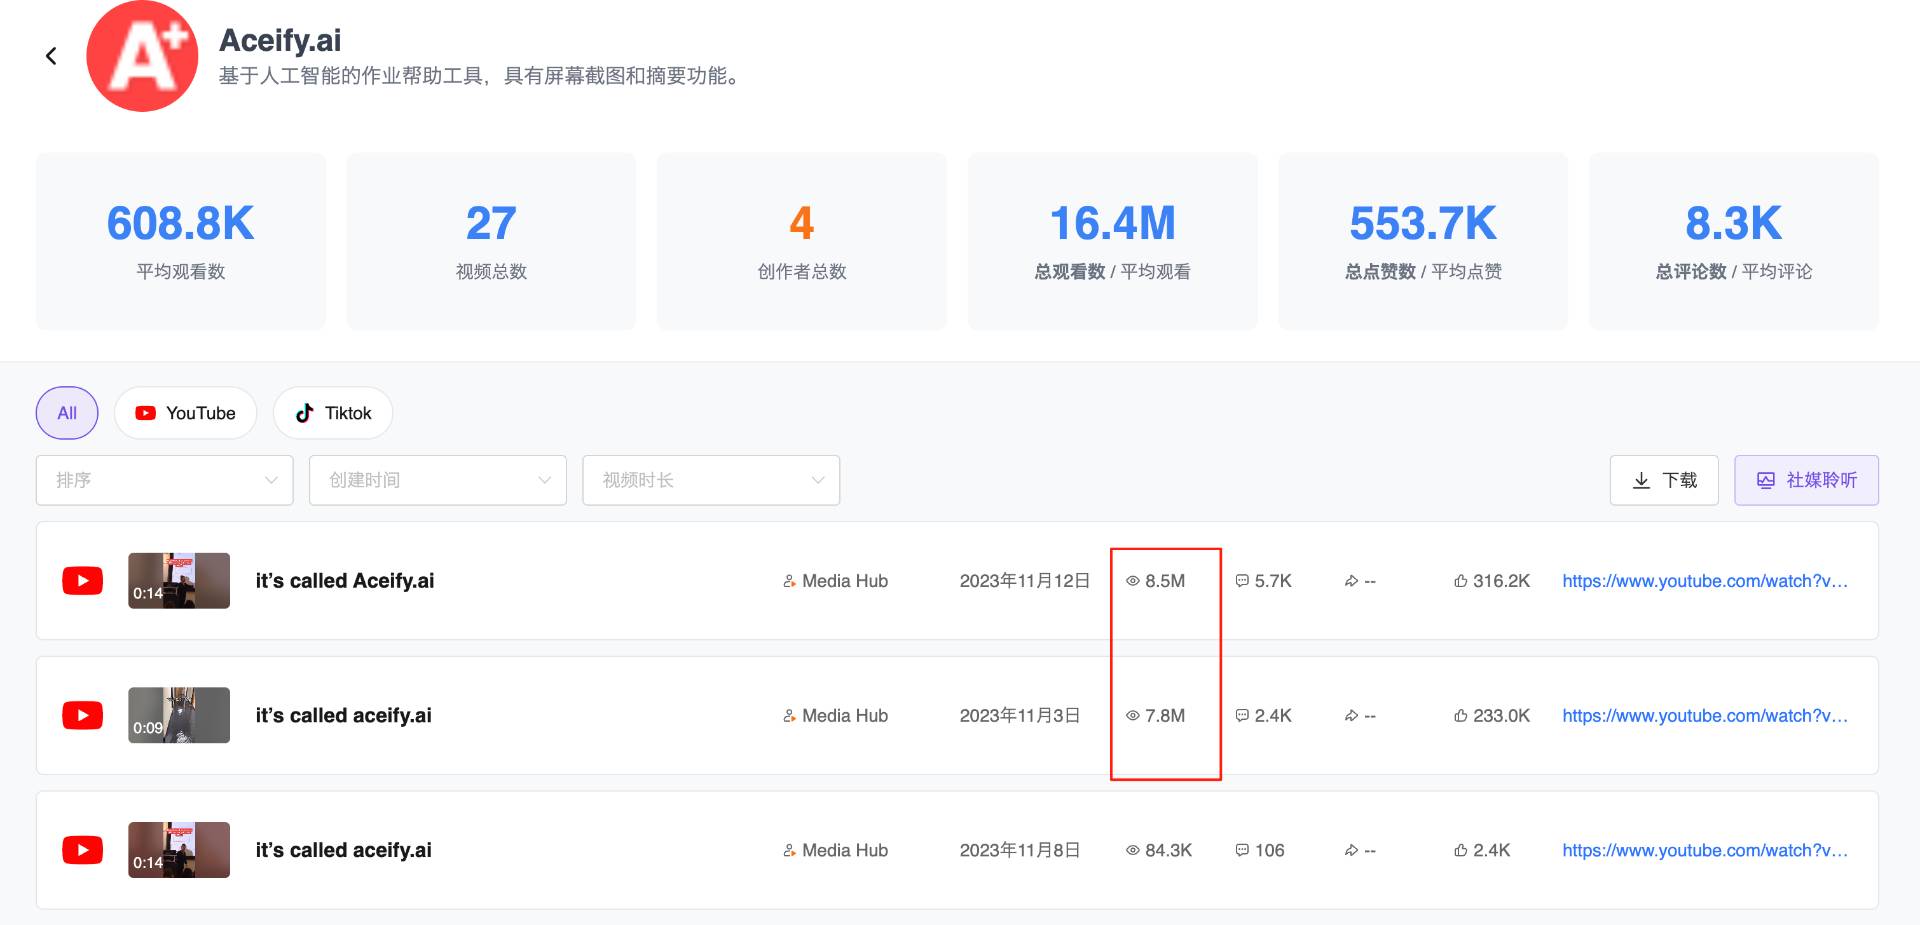
Task: Click the date 2023年11月3日
Action: coord(1020,716)
